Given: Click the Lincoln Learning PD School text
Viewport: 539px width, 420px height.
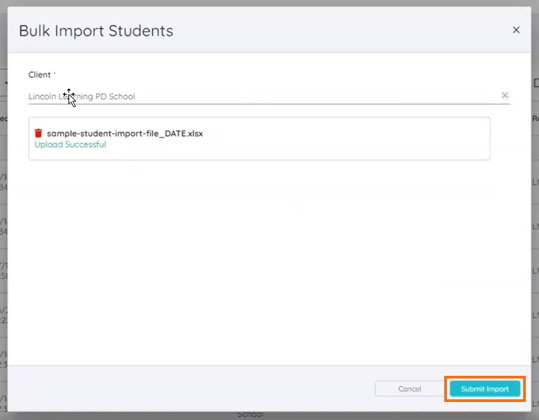Looking at the screenshot, I should tap(82, 96).
